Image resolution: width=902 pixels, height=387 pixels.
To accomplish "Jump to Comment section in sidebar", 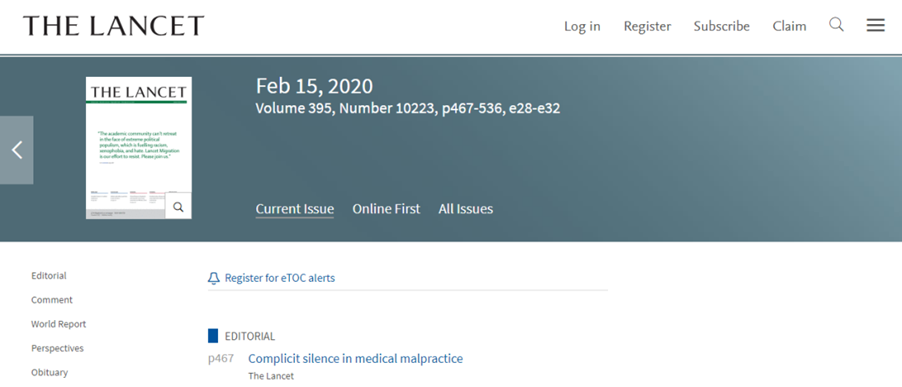I will 52,300.
